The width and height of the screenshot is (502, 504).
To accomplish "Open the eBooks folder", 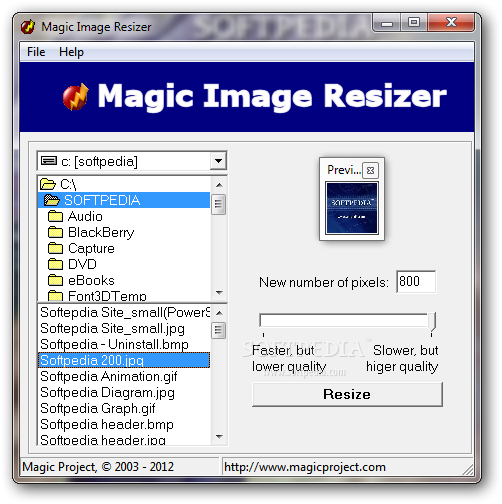I will [x=124, y=280].
